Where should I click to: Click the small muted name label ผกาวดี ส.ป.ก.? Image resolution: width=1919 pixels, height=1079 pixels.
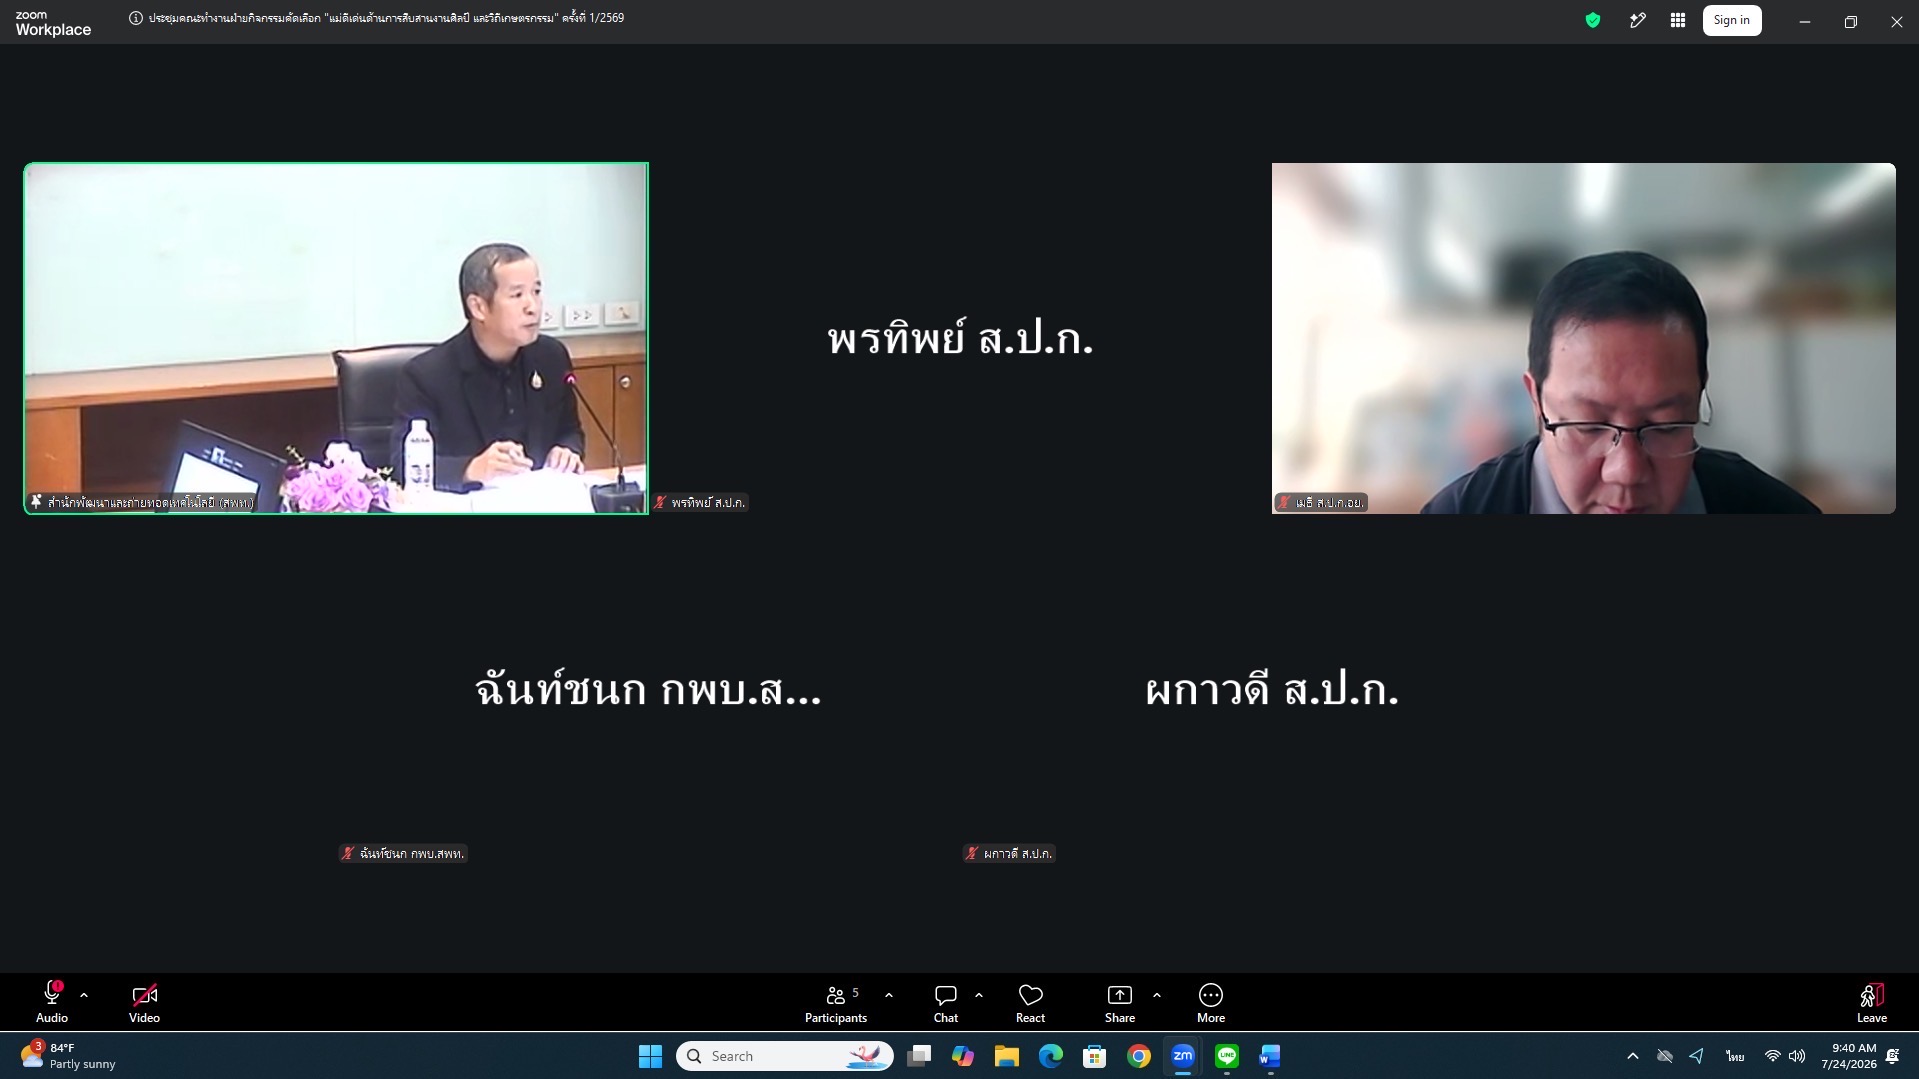[x=1009, y=853]
